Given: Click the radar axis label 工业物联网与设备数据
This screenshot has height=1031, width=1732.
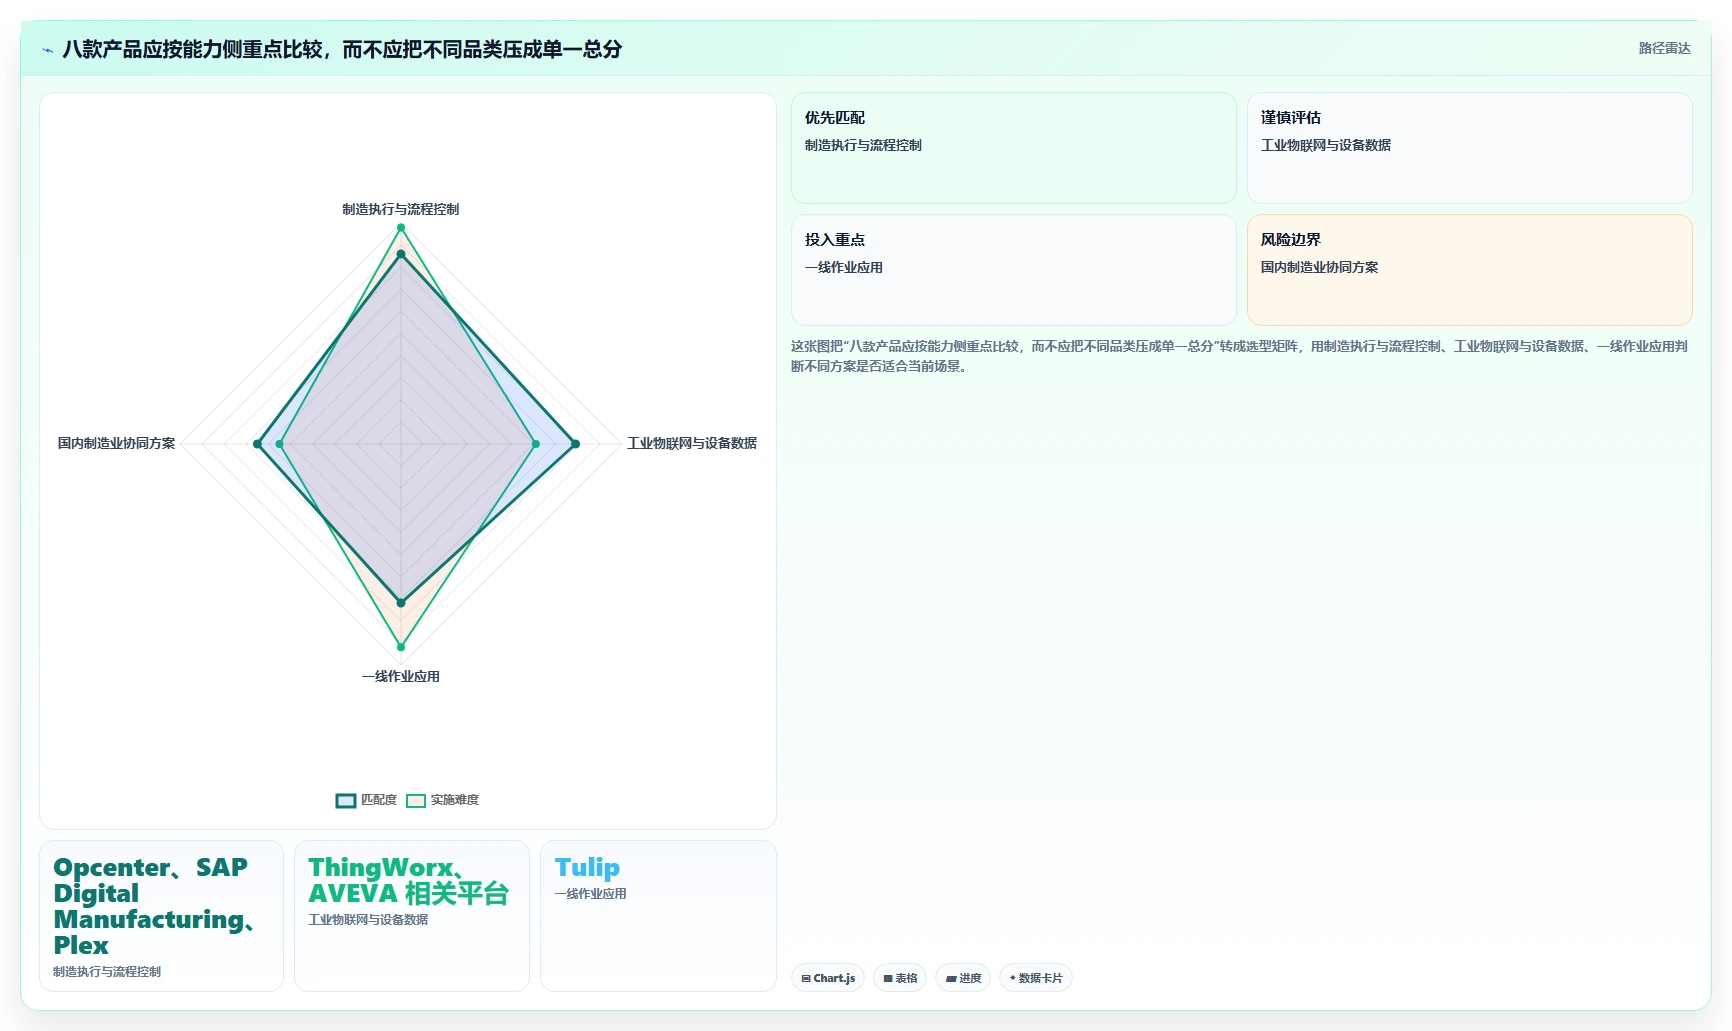Looking at the screenshot, I should point(692,443).
